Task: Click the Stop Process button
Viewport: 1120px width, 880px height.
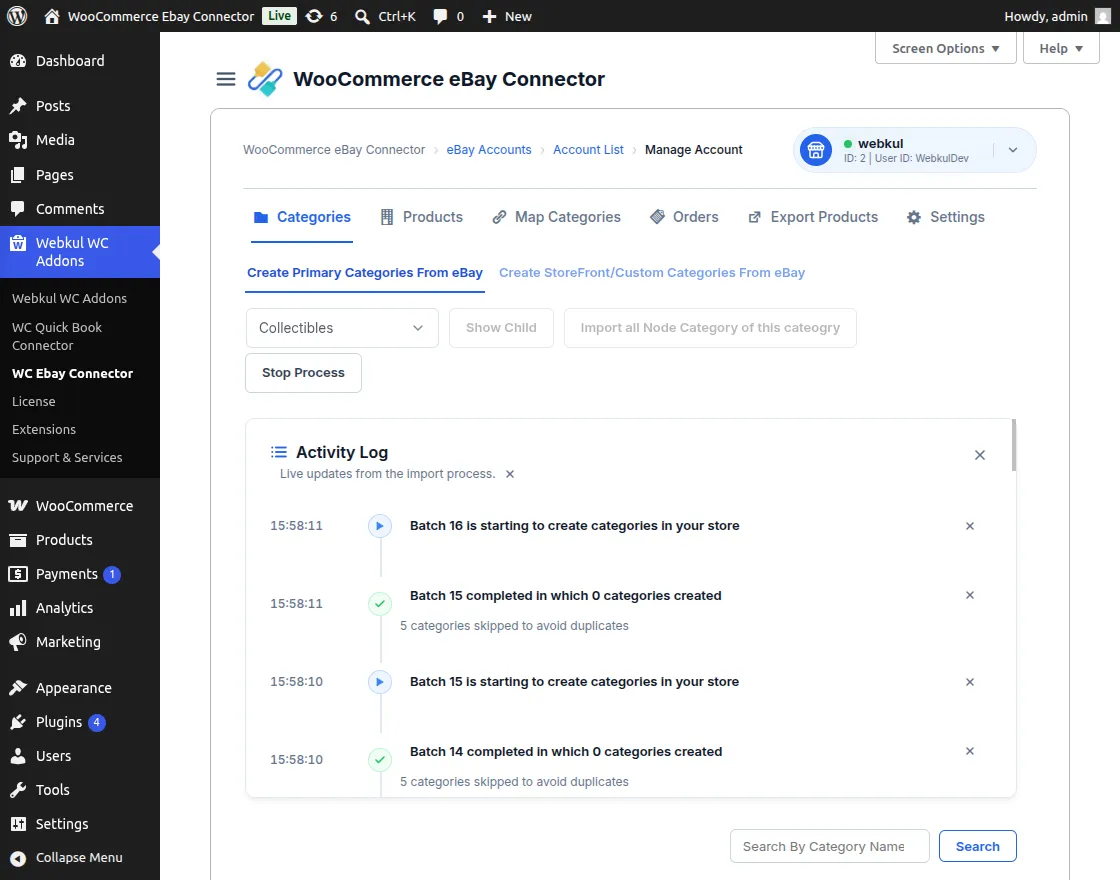Action: coord(304,373)
